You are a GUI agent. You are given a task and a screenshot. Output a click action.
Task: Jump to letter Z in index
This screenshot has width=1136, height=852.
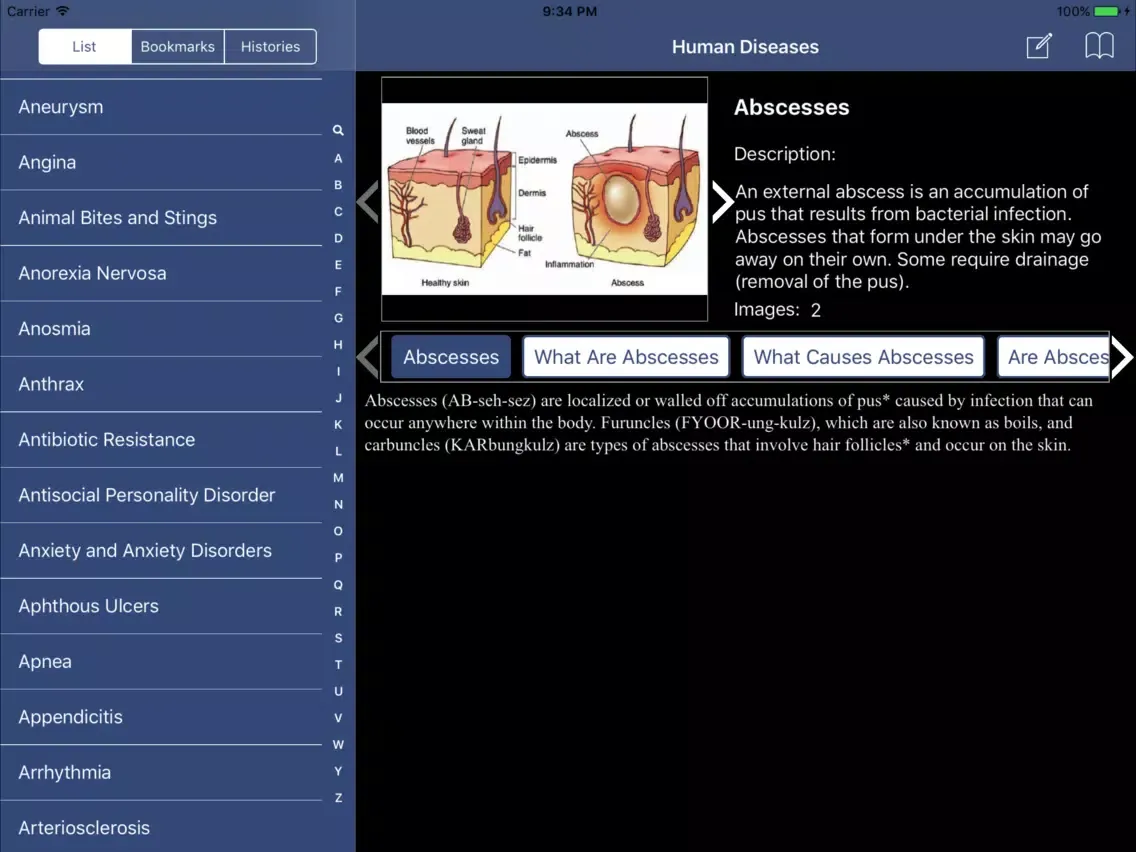tap(338, 798)
